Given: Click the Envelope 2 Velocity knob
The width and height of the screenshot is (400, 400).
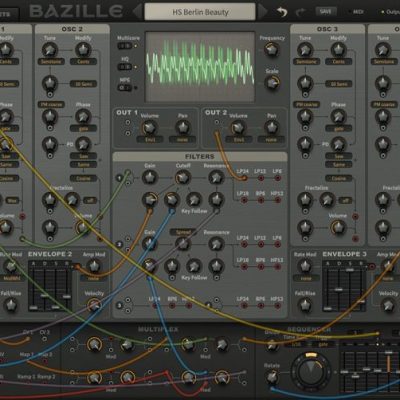Looking at the screenshot, I should point(94,305).
